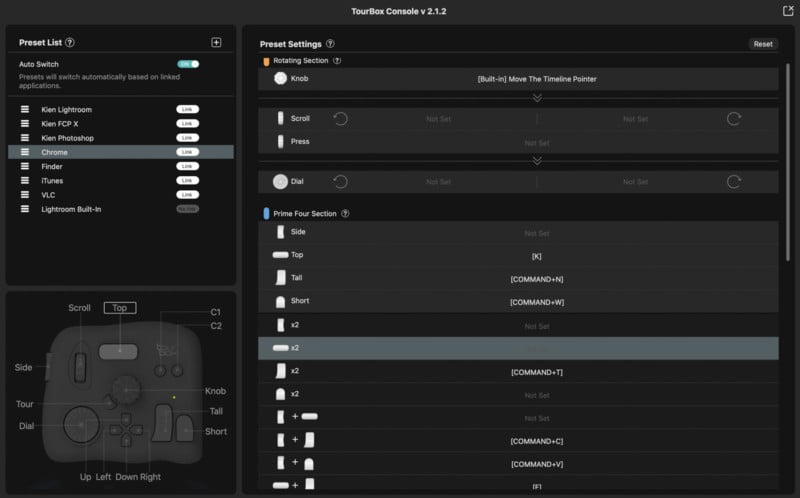800x498 pixels.
Task: Toggle the Link switch for Kien Lightroom
Action: point(187,109)
